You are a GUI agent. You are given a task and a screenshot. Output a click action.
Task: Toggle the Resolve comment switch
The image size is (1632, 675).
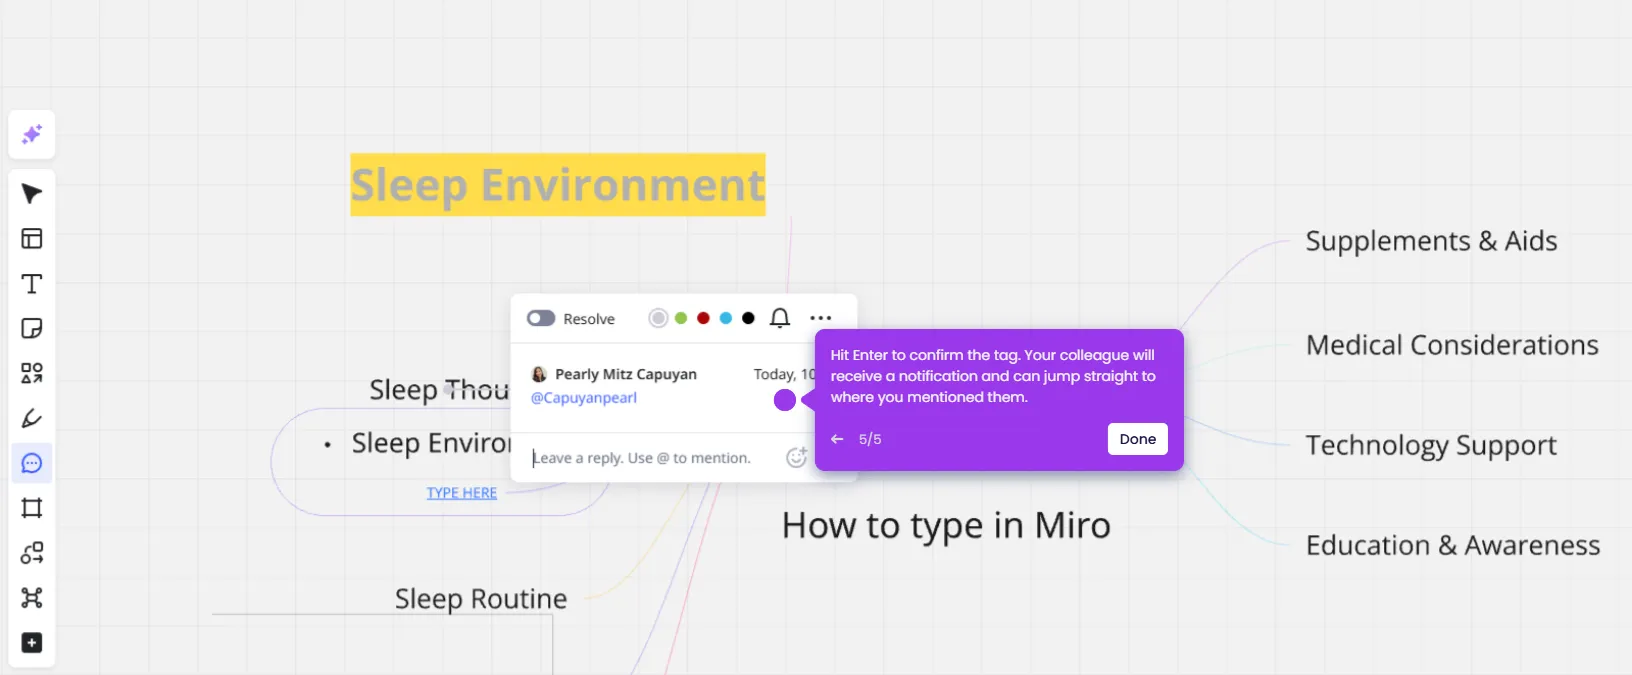[541, 318]
